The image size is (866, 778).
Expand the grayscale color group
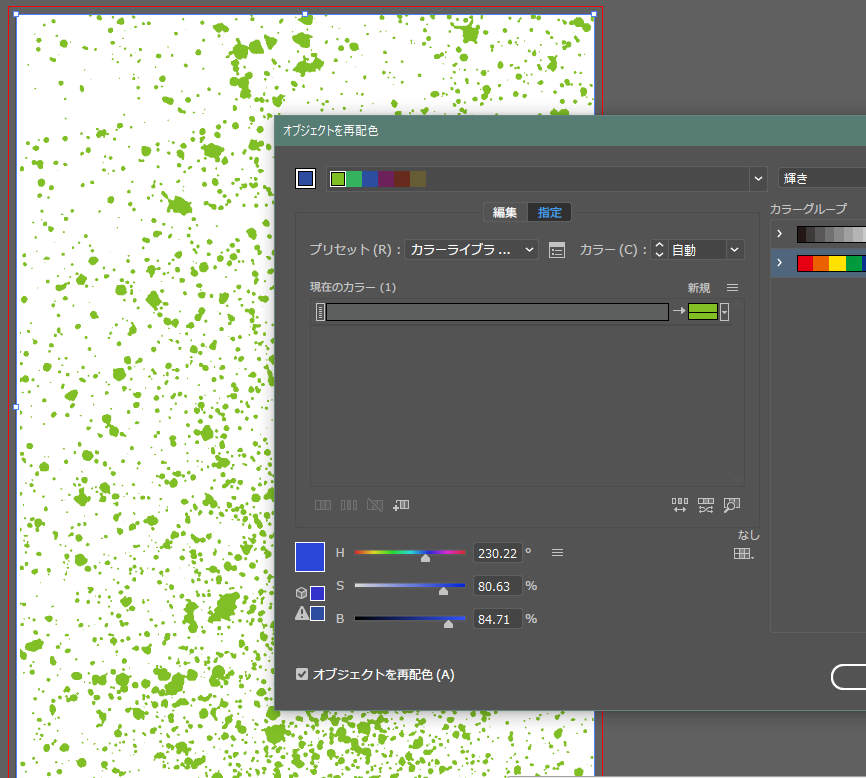click(x=779, y=234)
